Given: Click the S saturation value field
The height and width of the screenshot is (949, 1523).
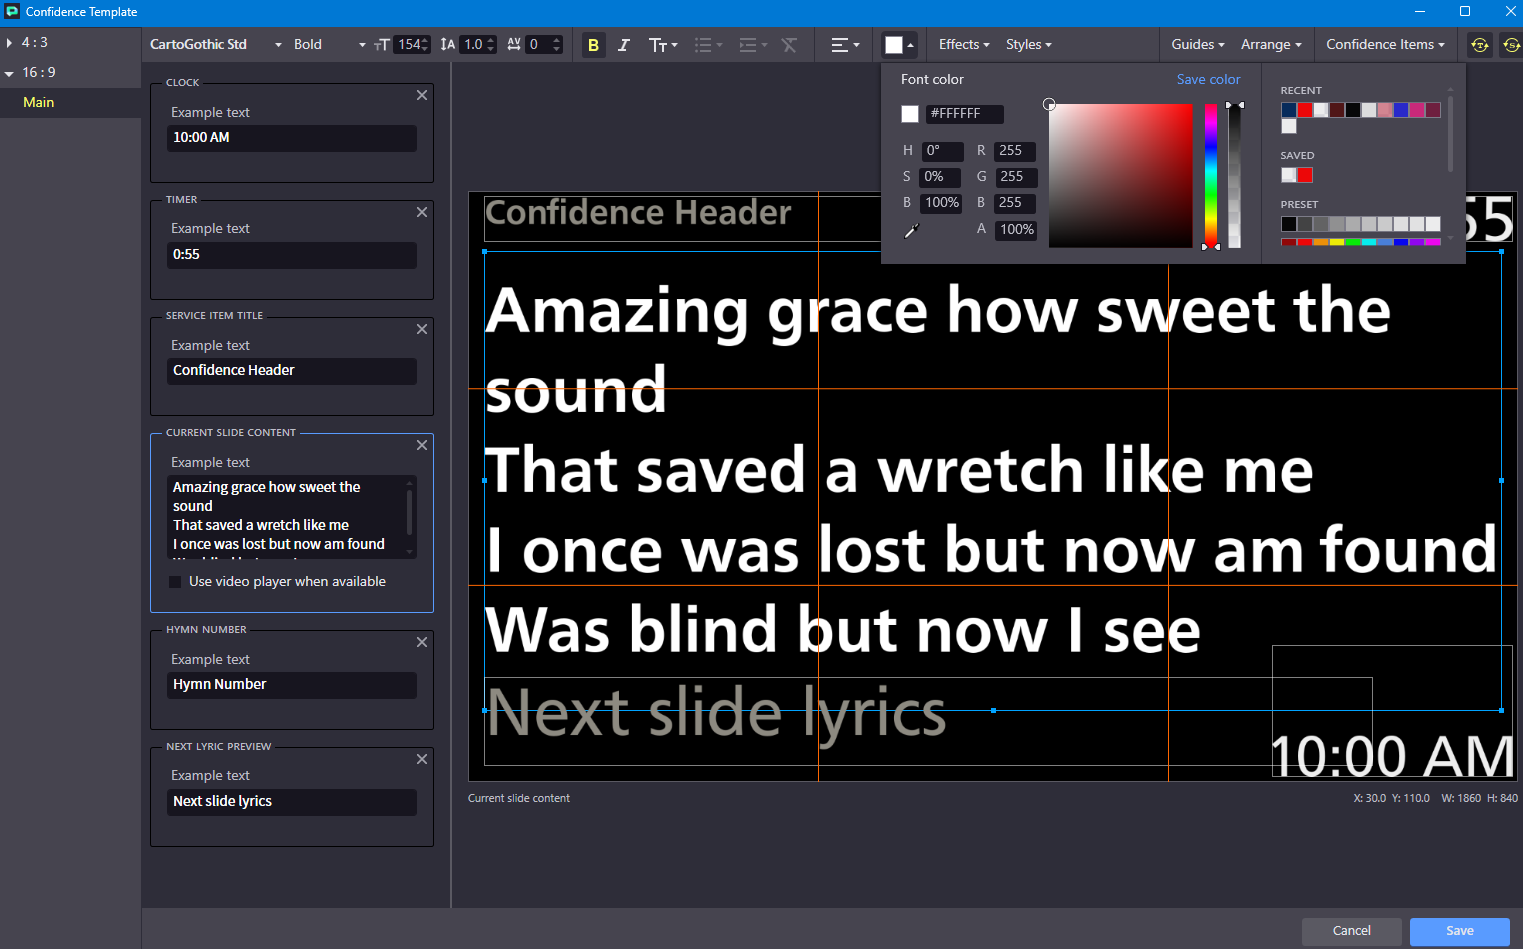Looking at the screenshot, I should 940,177.
